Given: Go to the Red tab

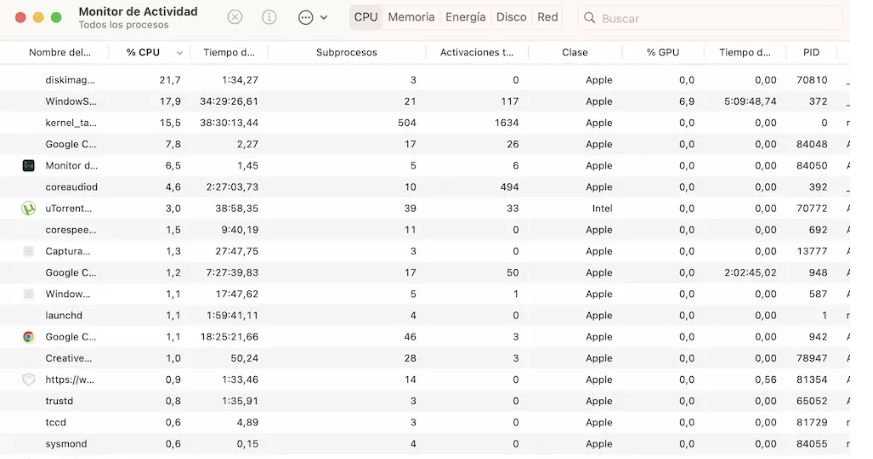Looking at the screenshot, I should [x=547, y=17].
